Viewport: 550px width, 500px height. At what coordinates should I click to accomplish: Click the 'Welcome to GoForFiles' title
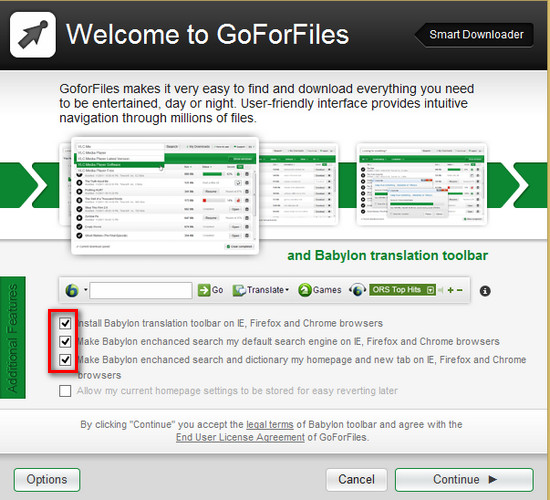point(208,34)
